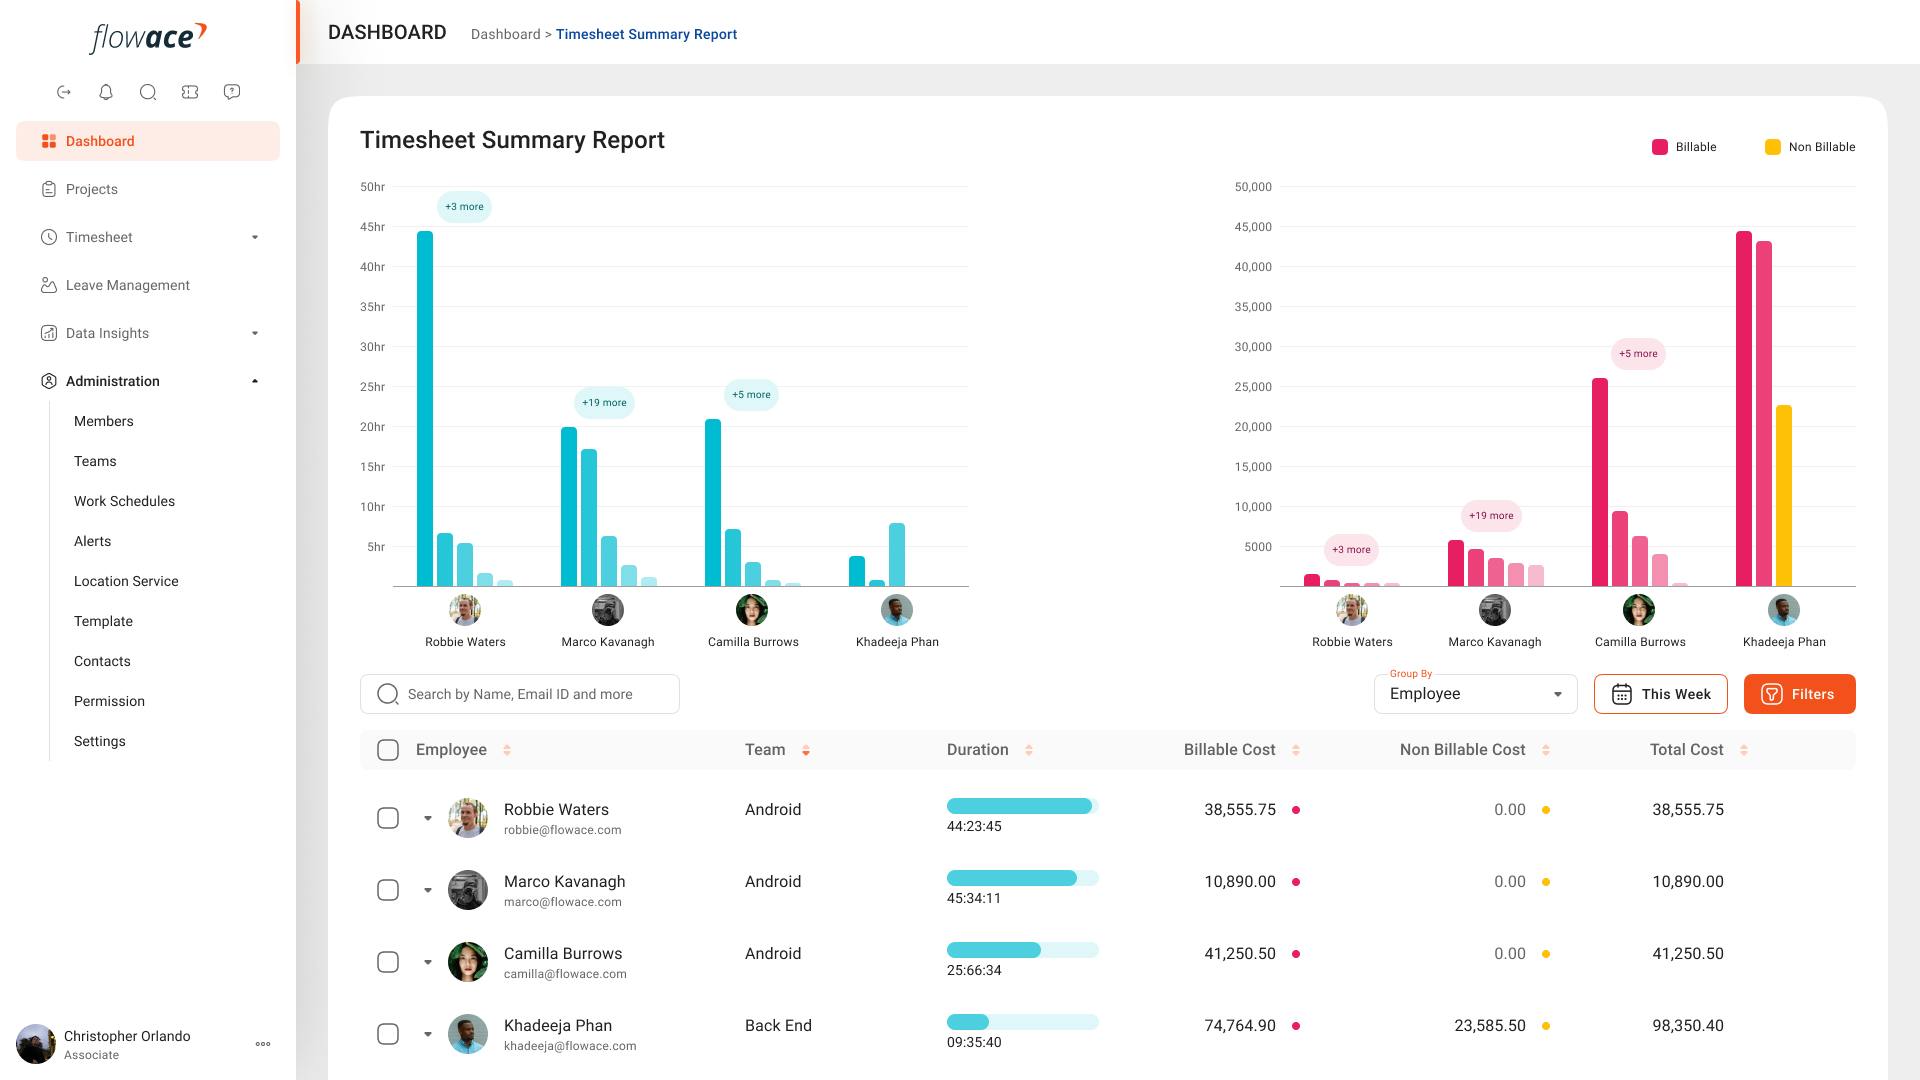Click the logout arrow icon
The image size is (1920, 1080).
[x=64, y=92]
